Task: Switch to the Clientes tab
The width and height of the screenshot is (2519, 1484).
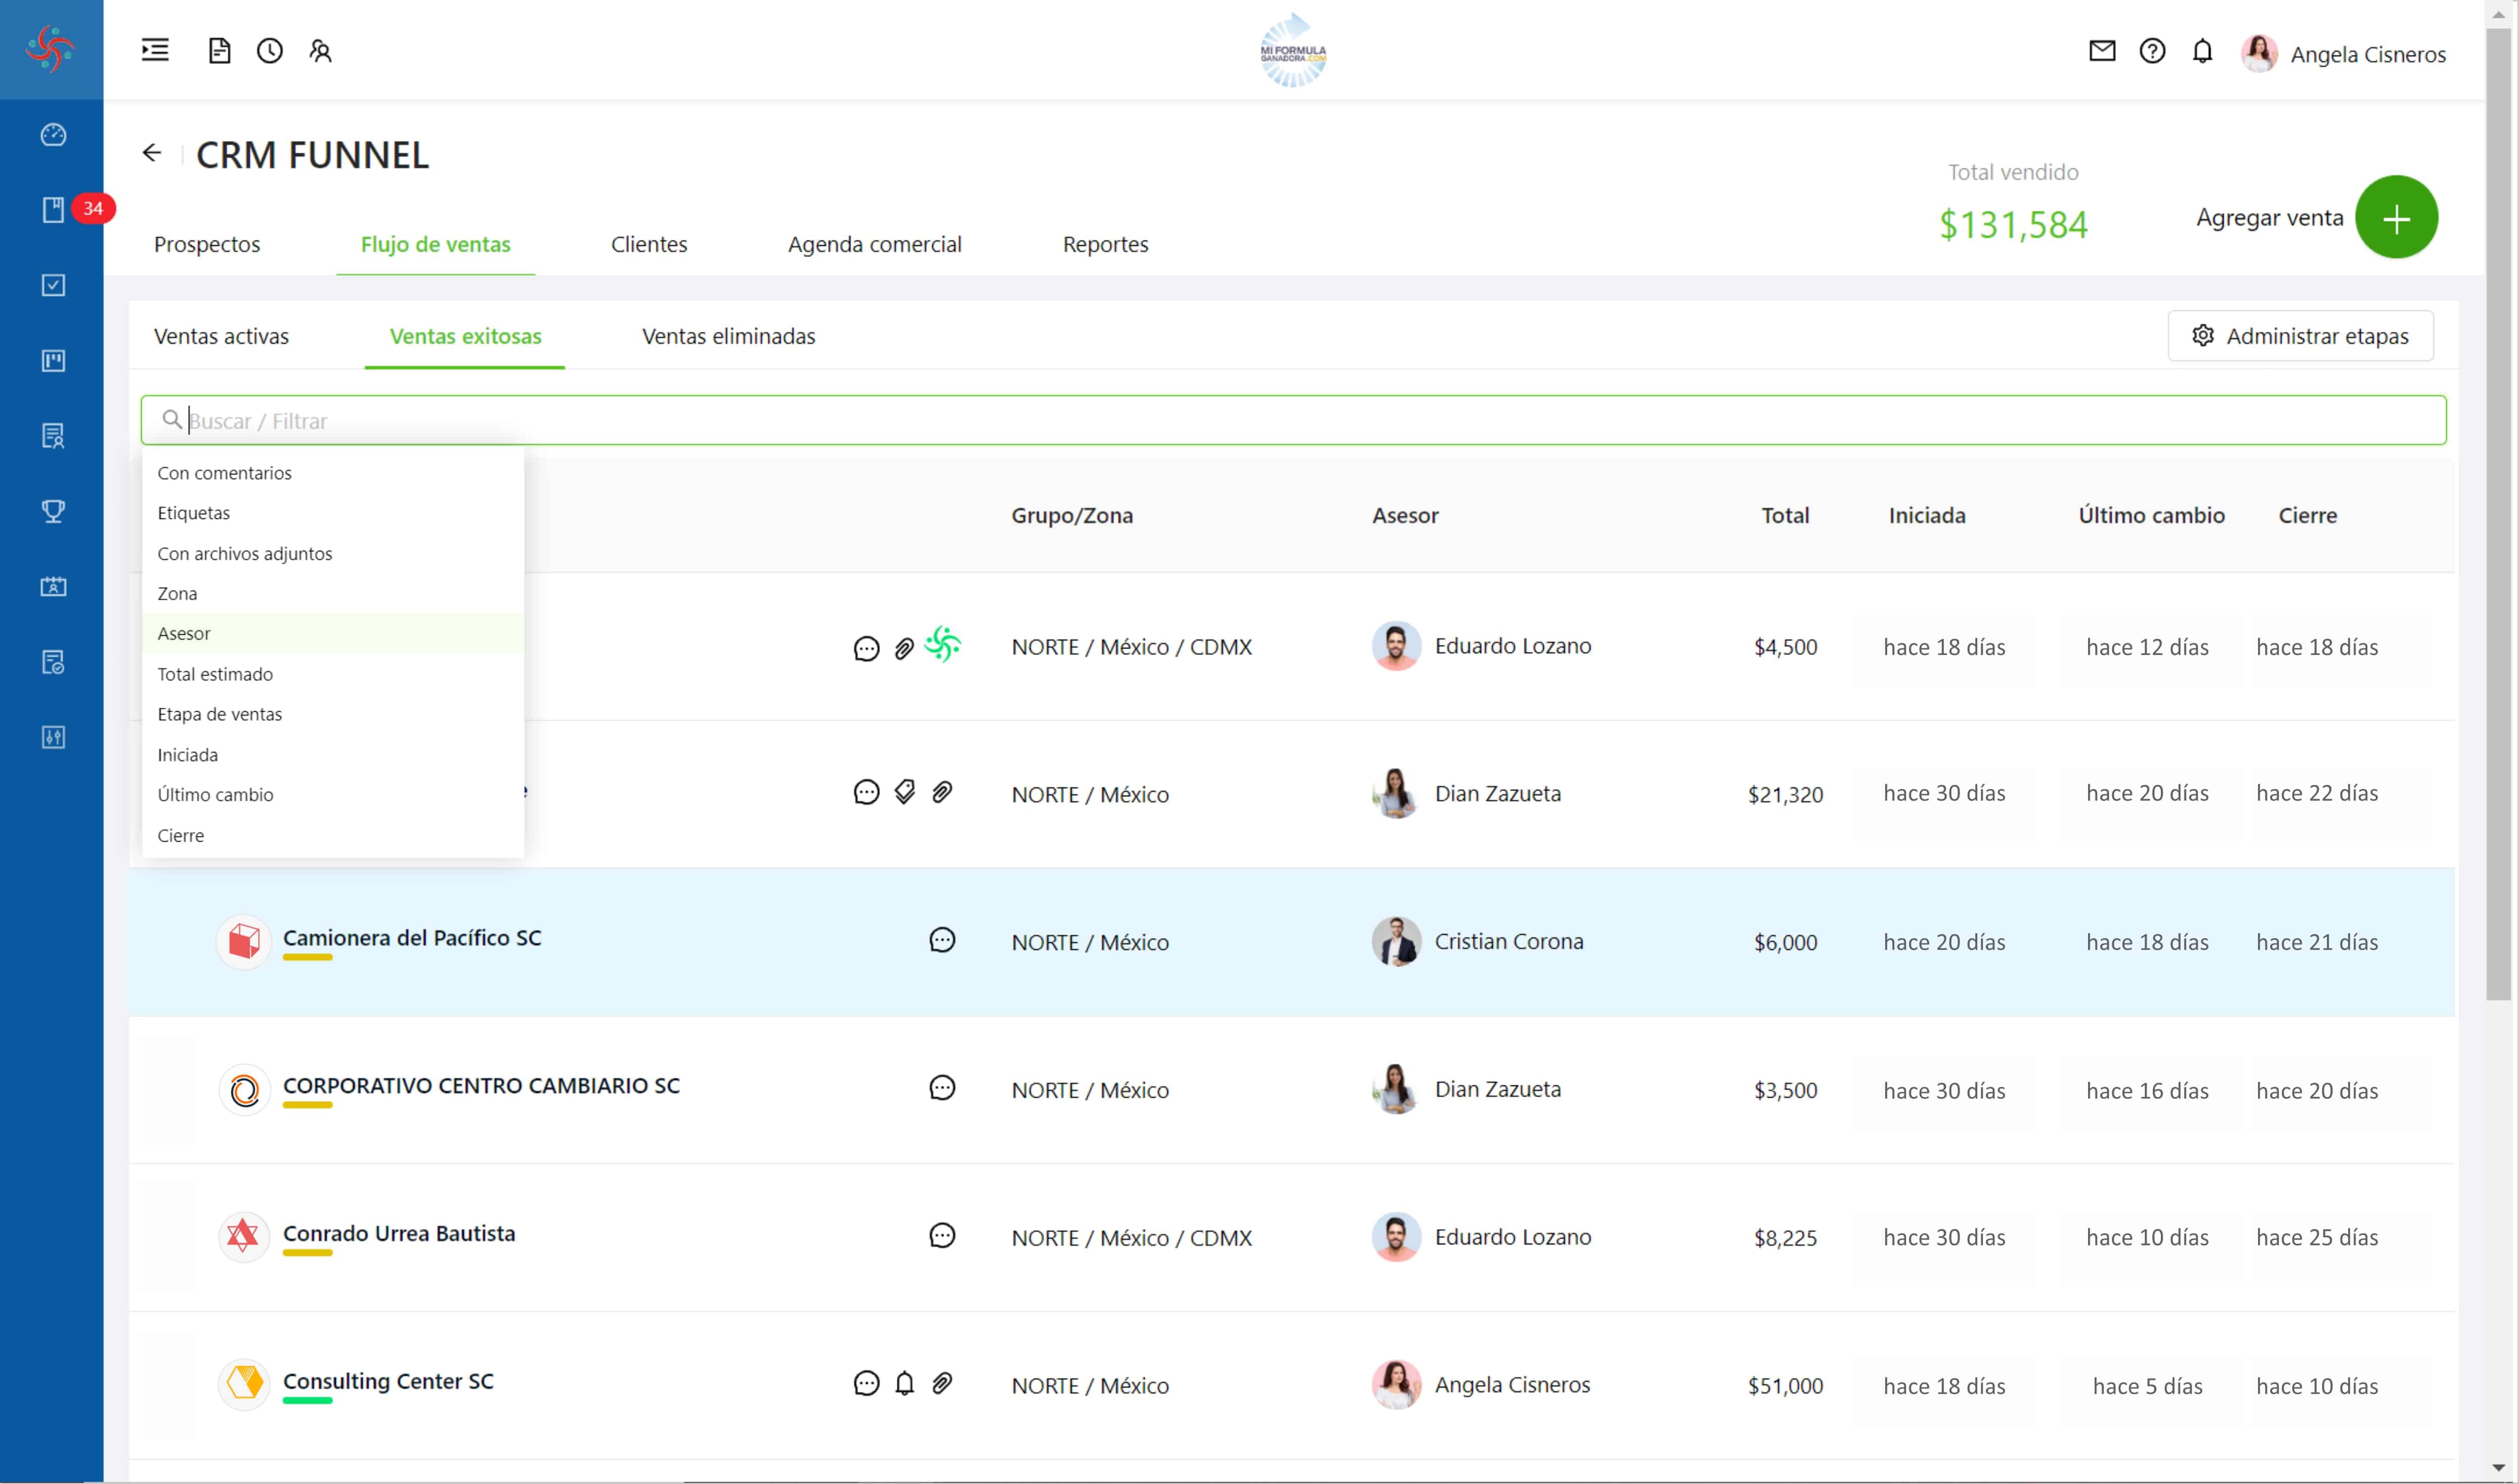Action: [649, 244]
